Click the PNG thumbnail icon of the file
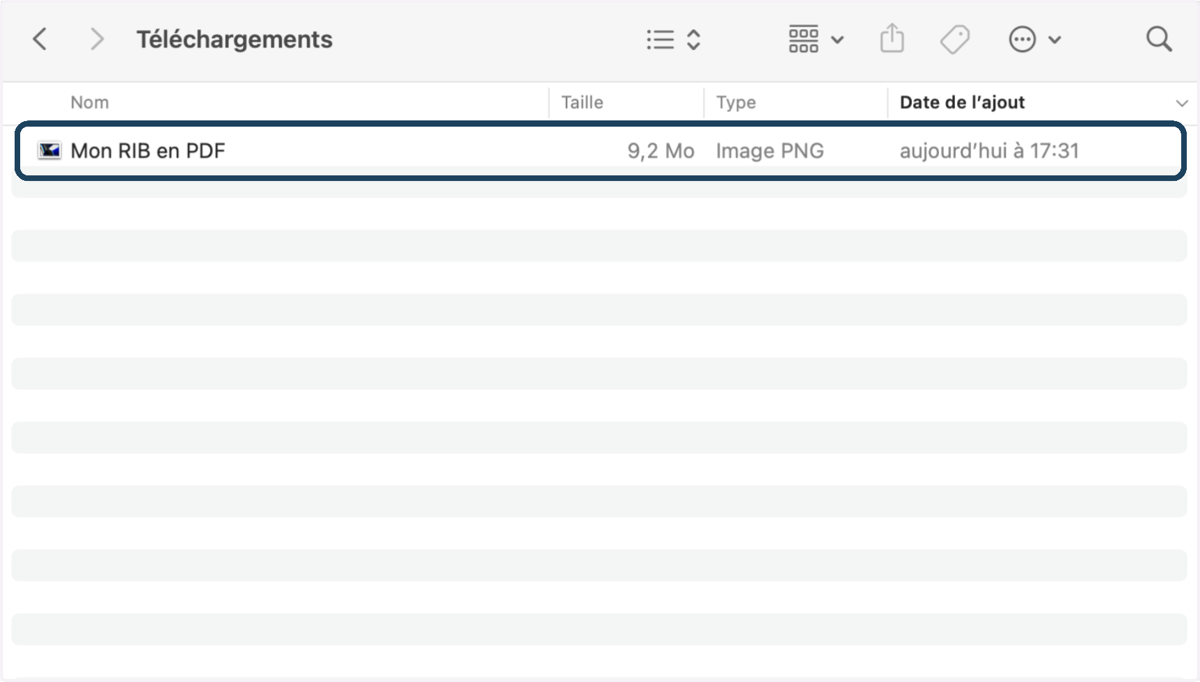The width and height of the screenshot is (1200, 682). click(x=49, y=151)
